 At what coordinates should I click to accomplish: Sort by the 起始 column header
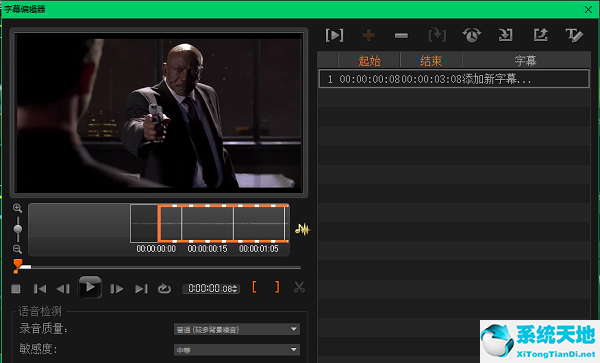369,60
